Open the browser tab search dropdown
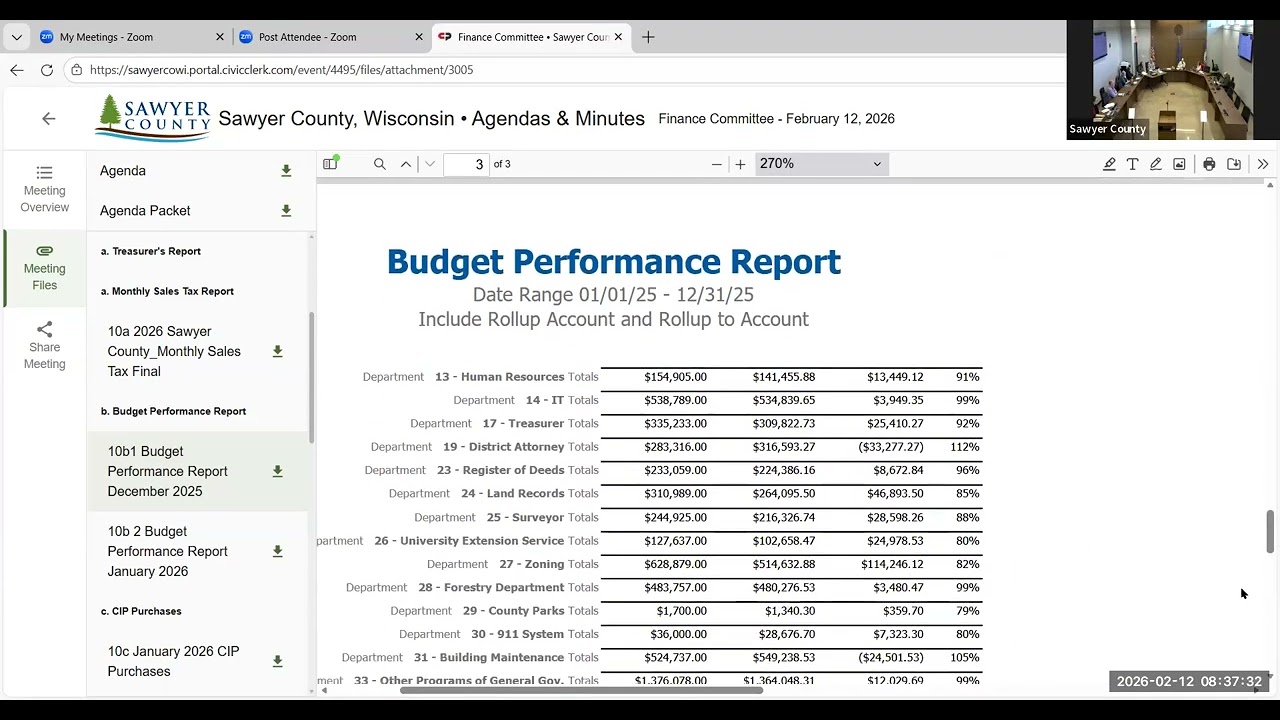The image size is (1280, 720). click(17, 37)
